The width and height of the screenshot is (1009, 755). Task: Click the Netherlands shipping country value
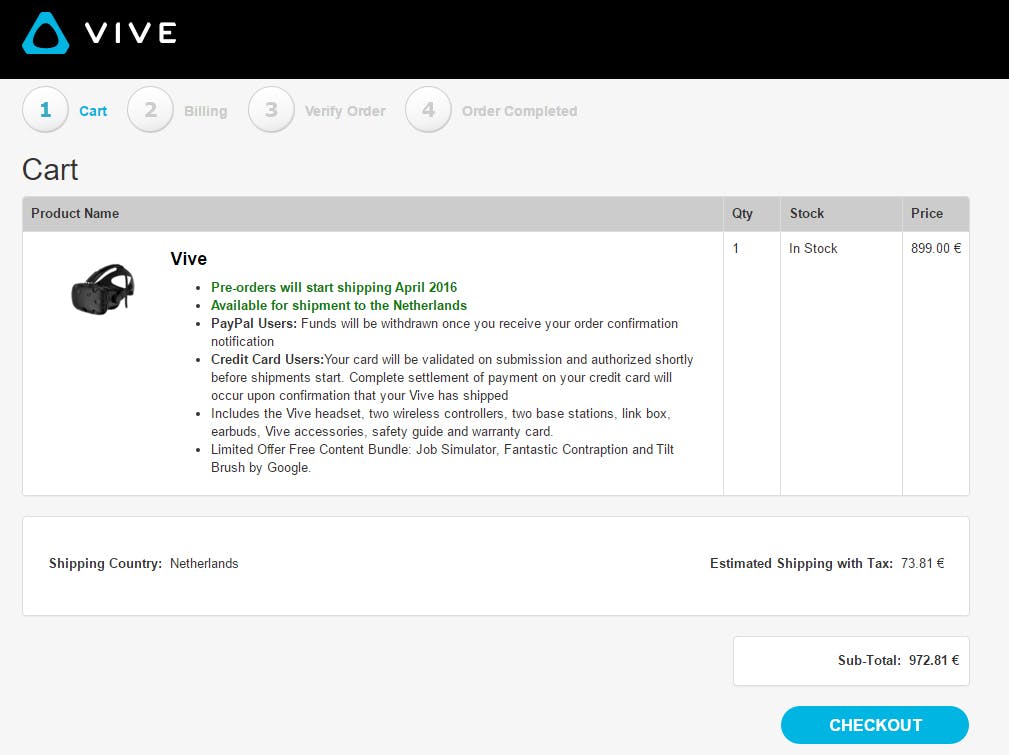click(x=204, y=563)
